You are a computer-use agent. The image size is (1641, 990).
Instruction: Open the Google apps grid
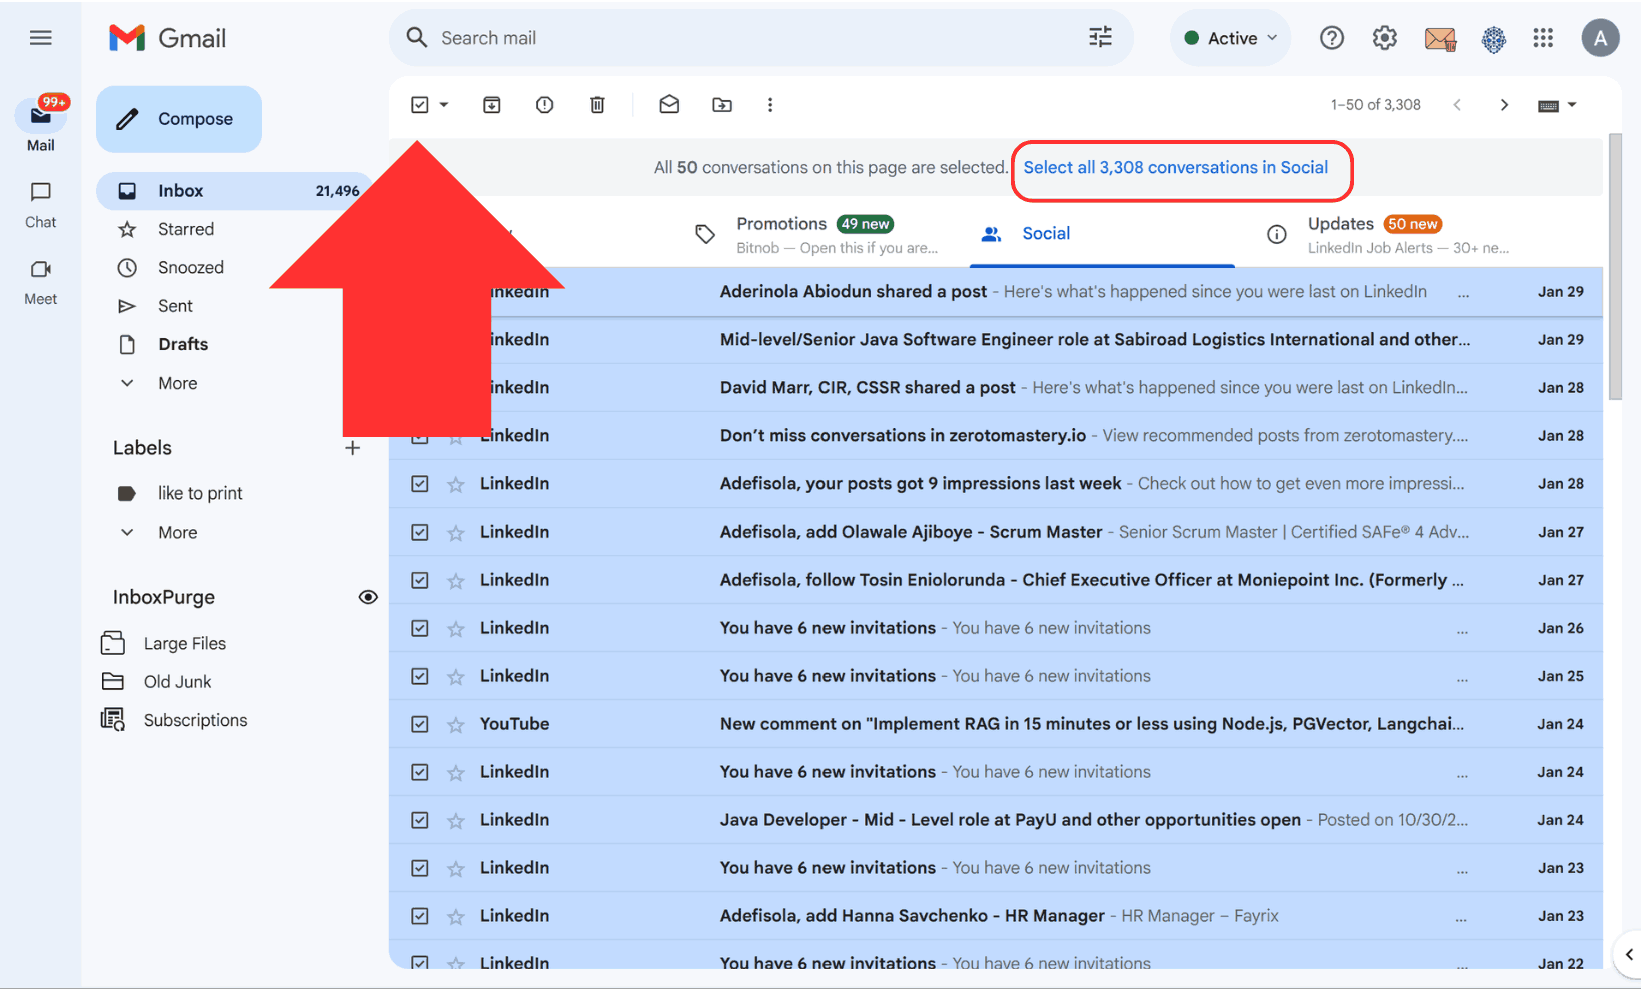click(1543, 38)
